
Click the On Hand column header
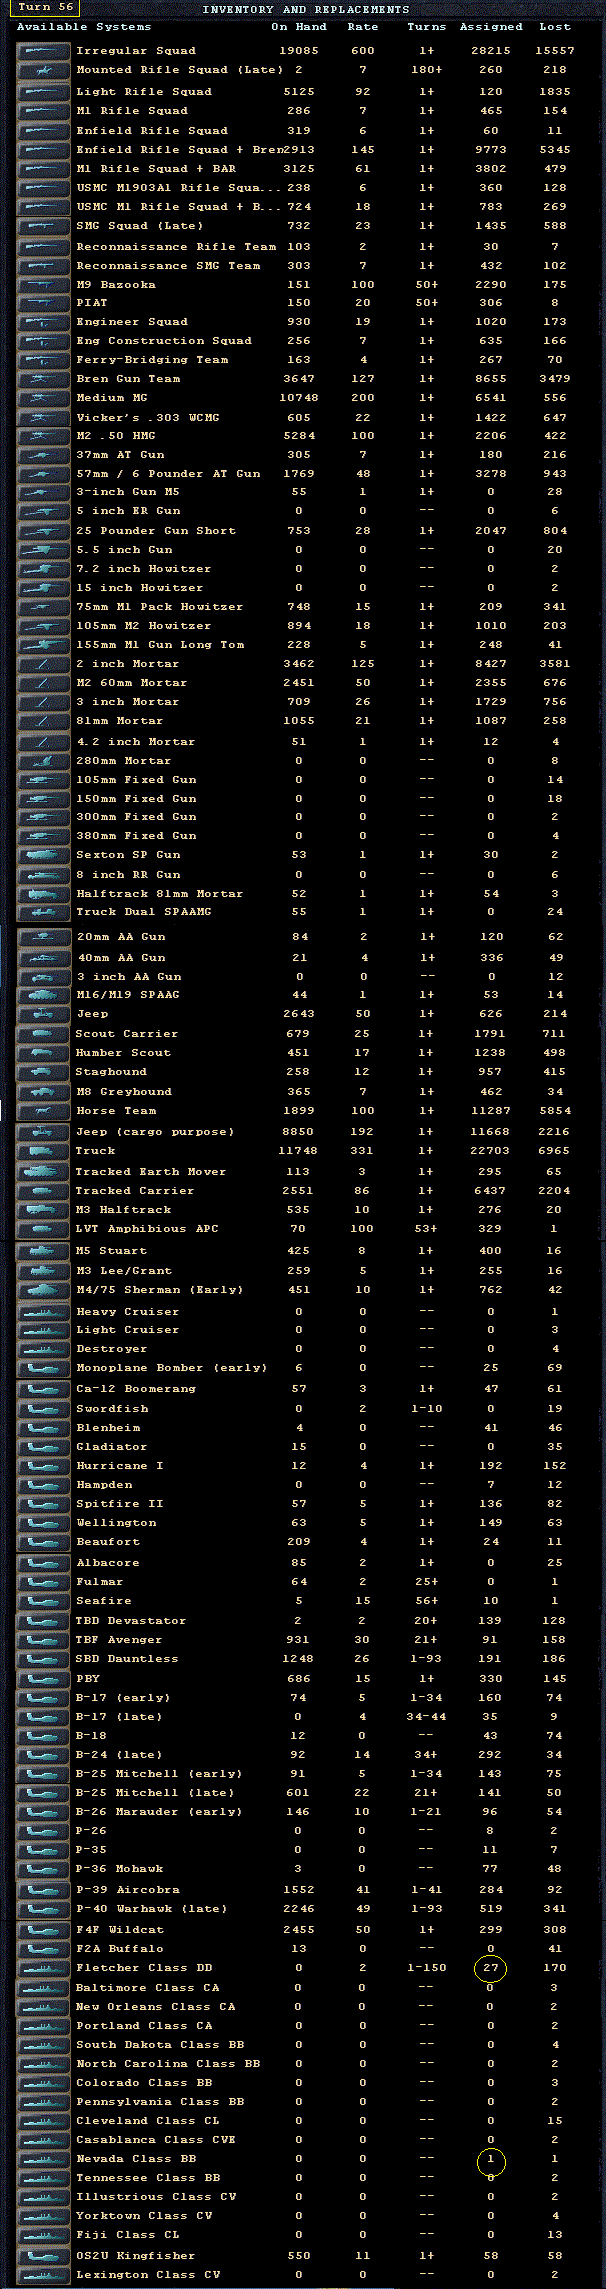click(299, 27)
